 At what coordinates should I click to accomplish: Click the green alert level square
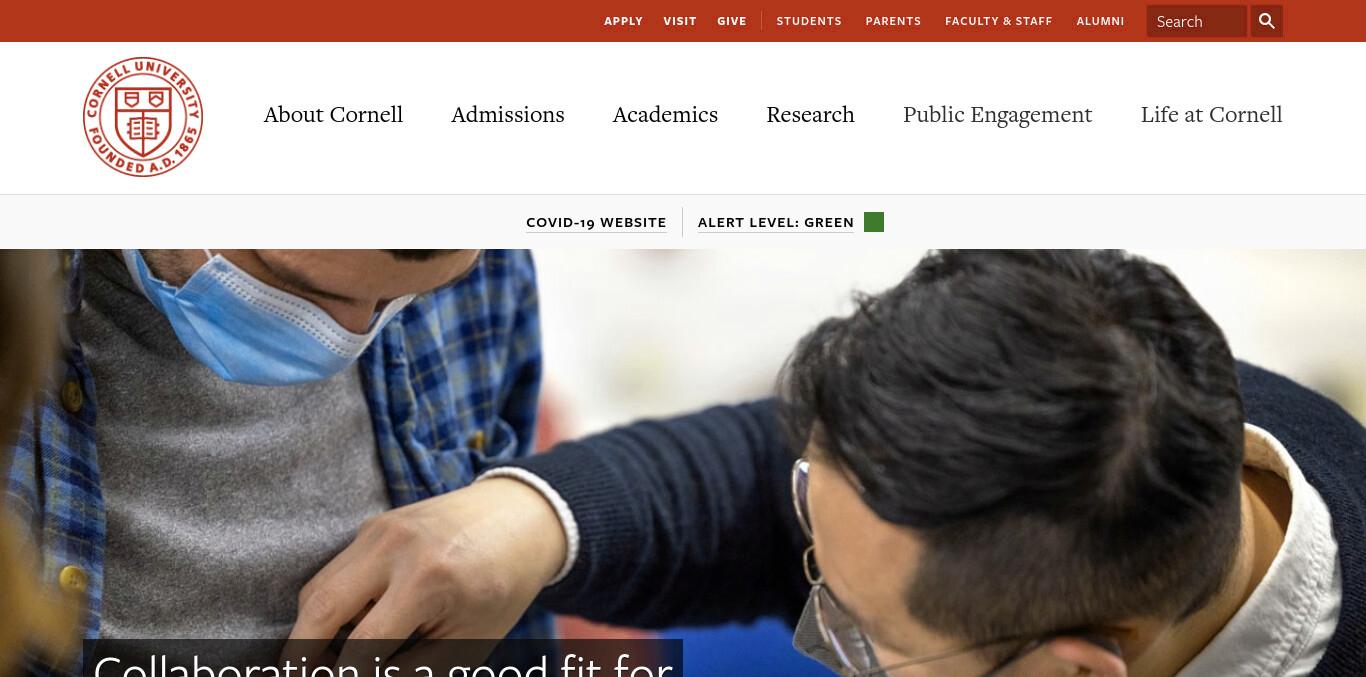click(x=874, y=222)
